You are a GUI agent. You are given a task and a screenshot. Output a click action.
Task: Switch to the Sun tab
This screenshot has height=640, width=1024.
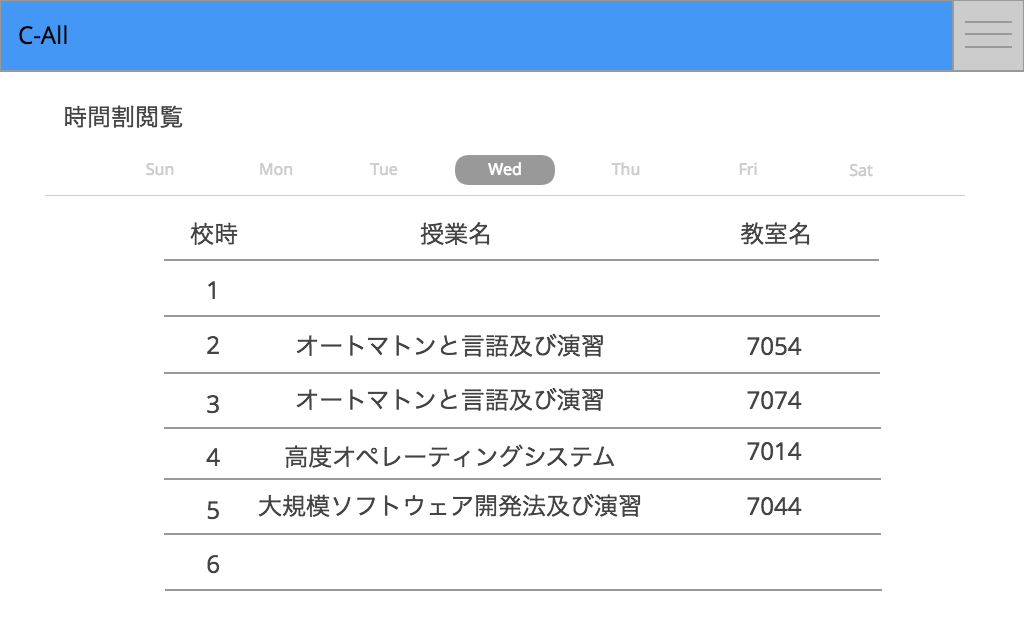point(160,170)
